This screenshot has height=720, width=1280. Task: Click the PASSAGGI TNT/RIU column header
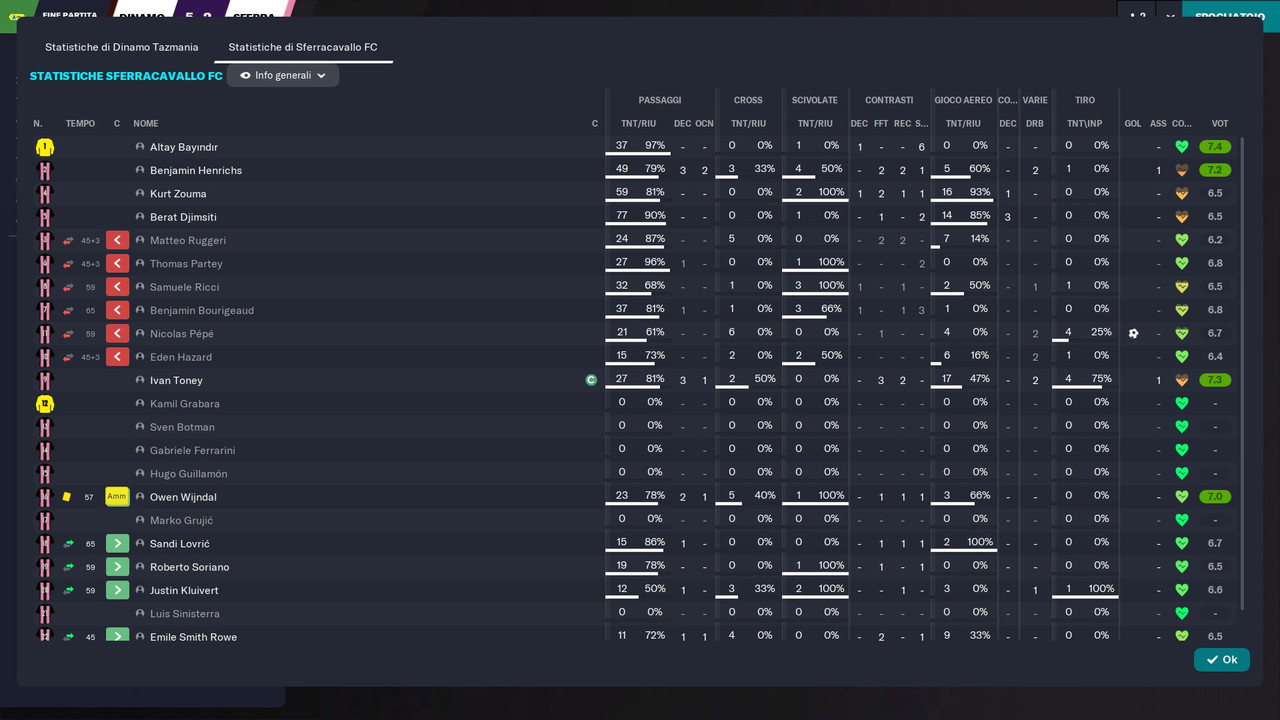637,124
